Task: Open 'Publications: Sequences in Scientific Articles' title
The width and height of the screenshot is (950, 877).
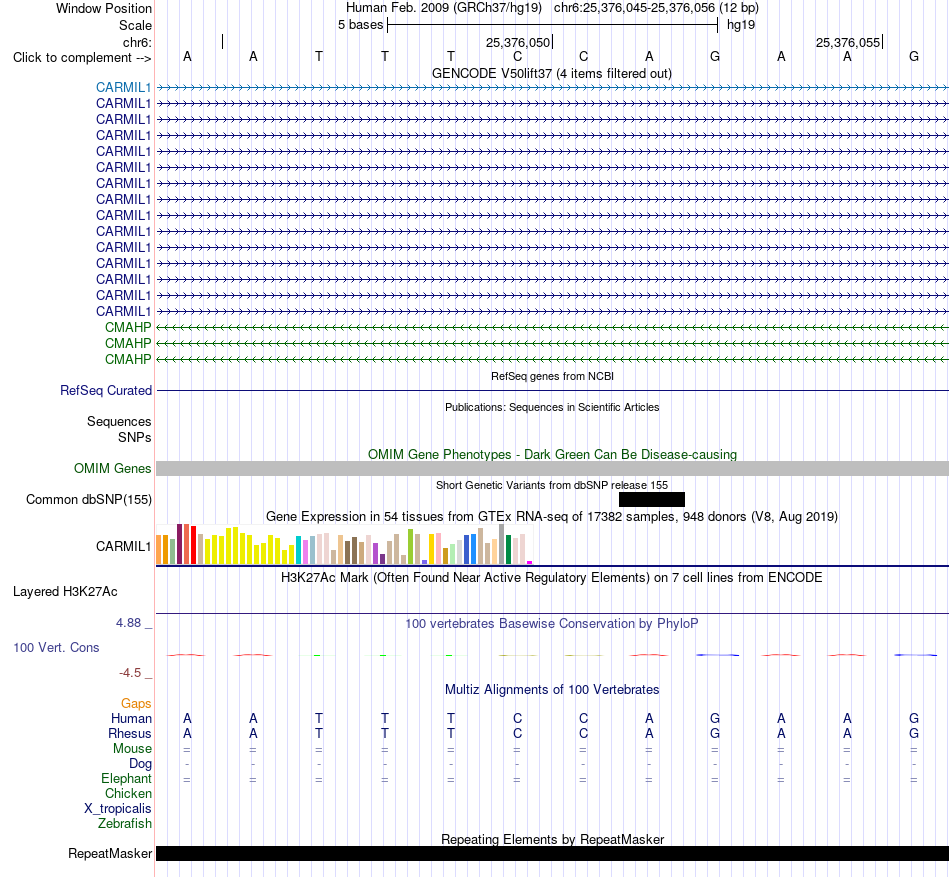Action: click(552, 407)
